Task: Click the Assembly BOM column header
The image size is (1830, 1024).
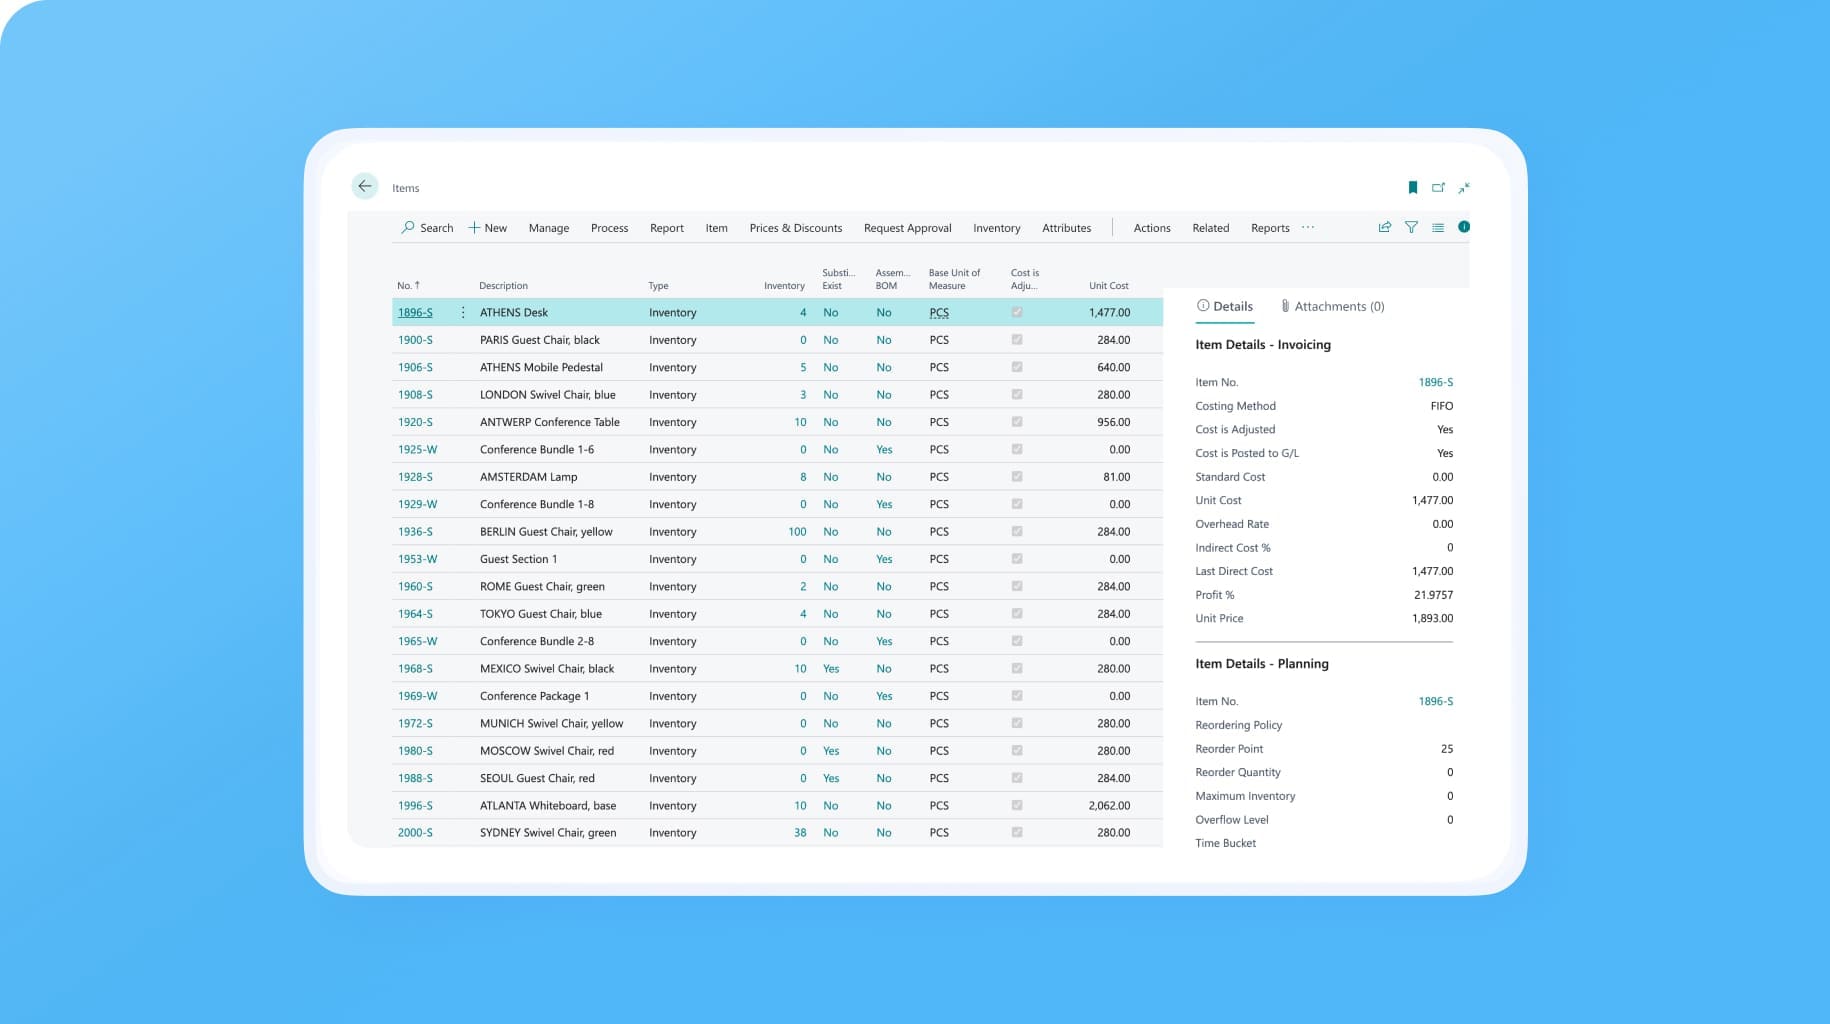Action: pyautogui.click(x=892, y=279)
